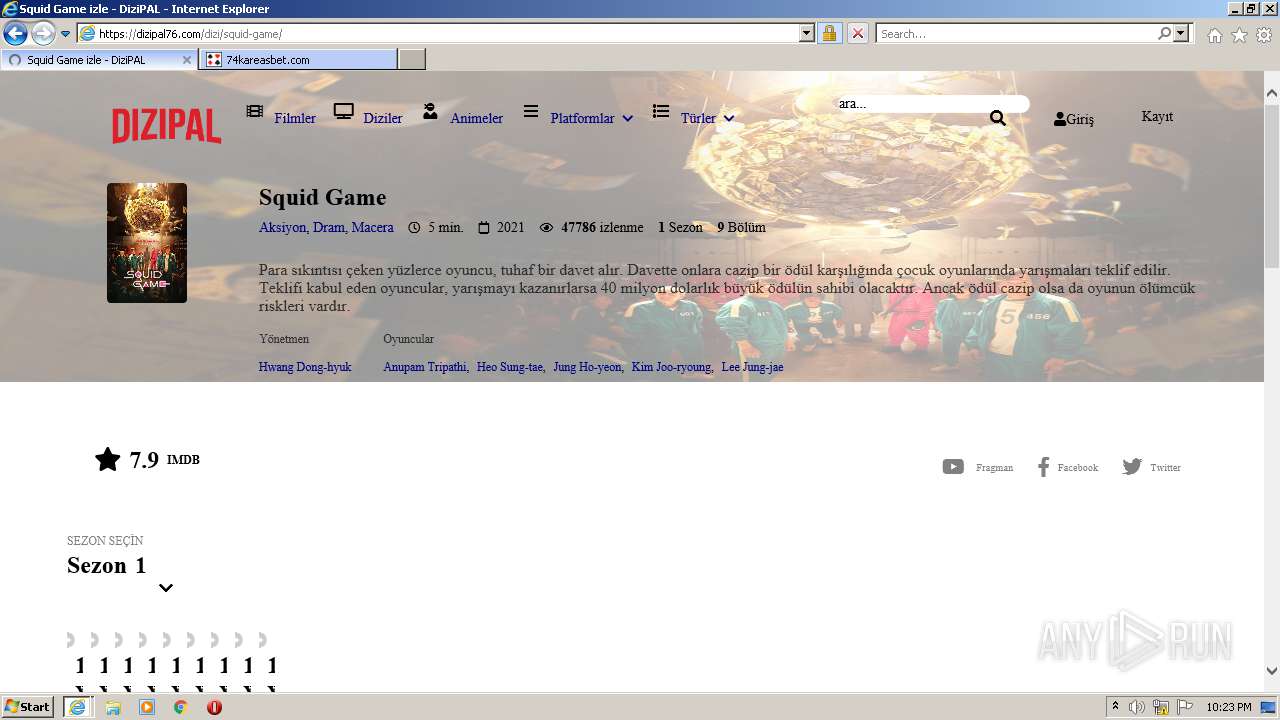
Task: Click the volume speaker tray icon
Action: [1137, 707]
